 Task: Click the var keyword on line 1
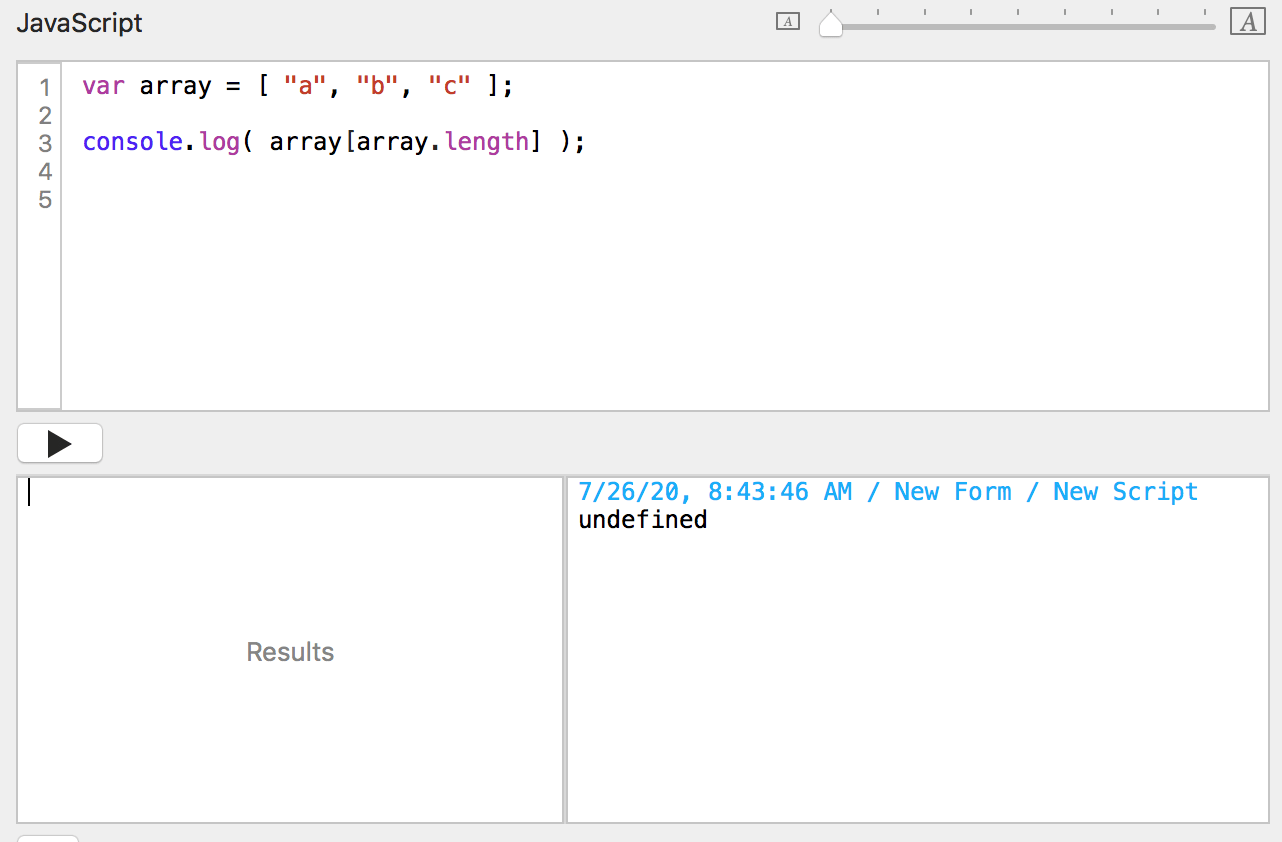(103, 86)
